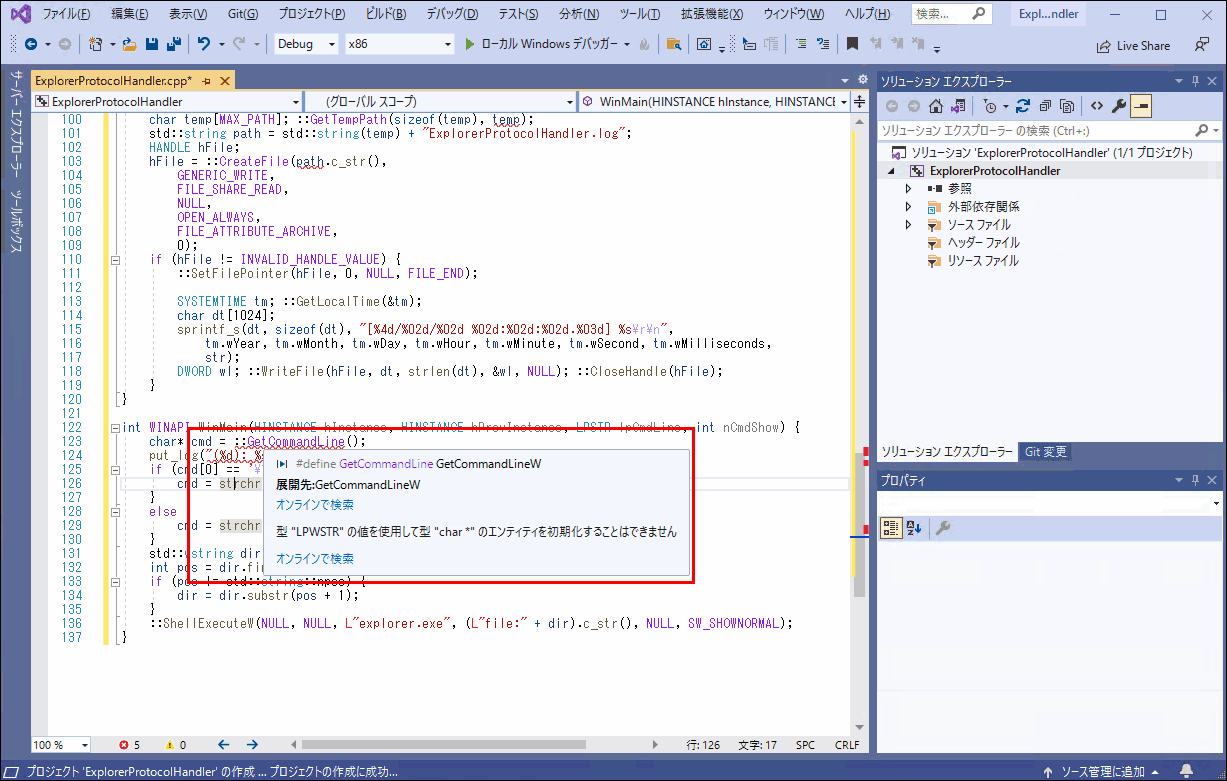Click the Sync/Refresh icon in Solution Explorer
The width and height of the screenshot is (1227, 781).
point(1022,105)
